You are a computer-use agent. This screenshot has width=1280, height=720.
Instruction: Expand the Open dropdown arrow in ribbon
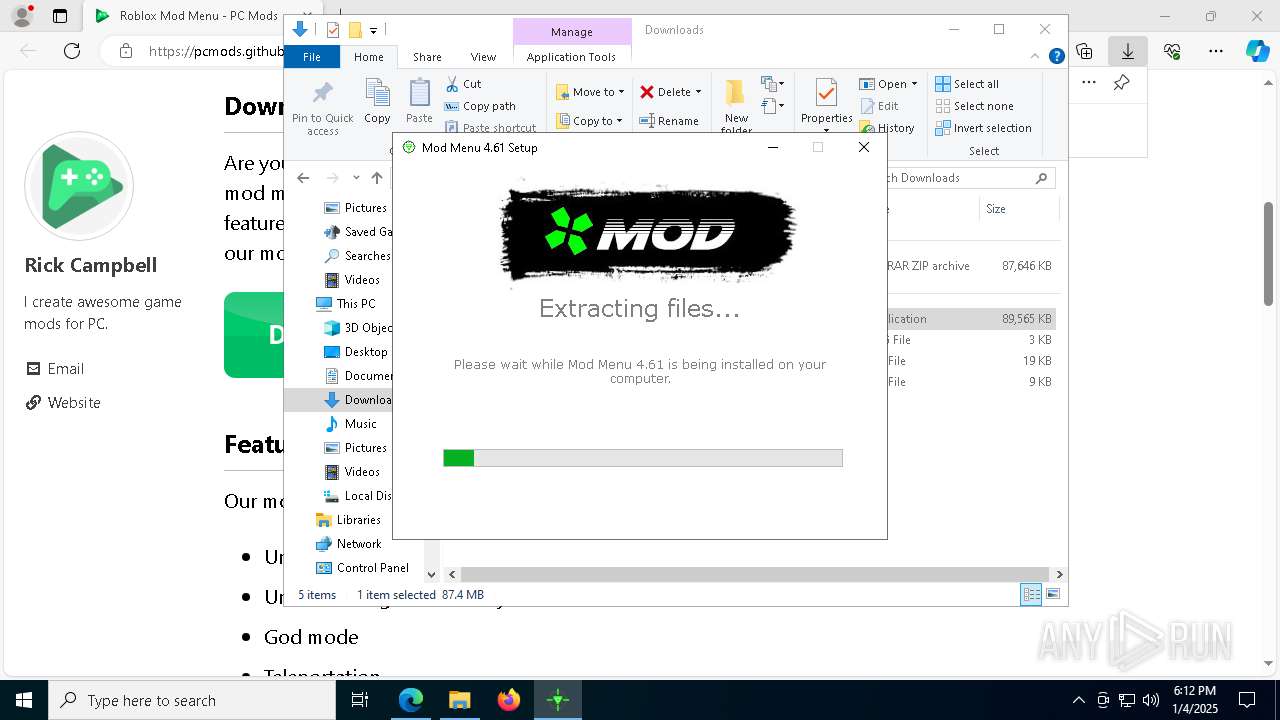coord(914,84)
